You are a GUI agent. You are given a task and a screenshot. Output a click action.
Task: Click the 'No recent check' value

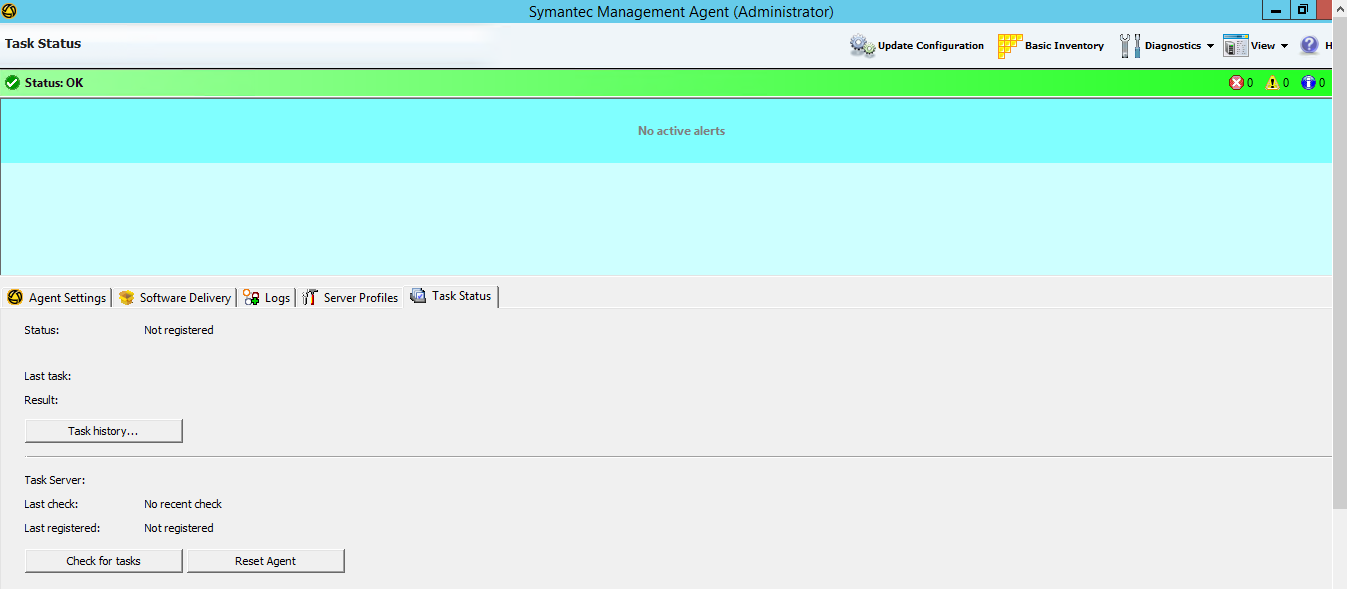click(x=183, y=504)
